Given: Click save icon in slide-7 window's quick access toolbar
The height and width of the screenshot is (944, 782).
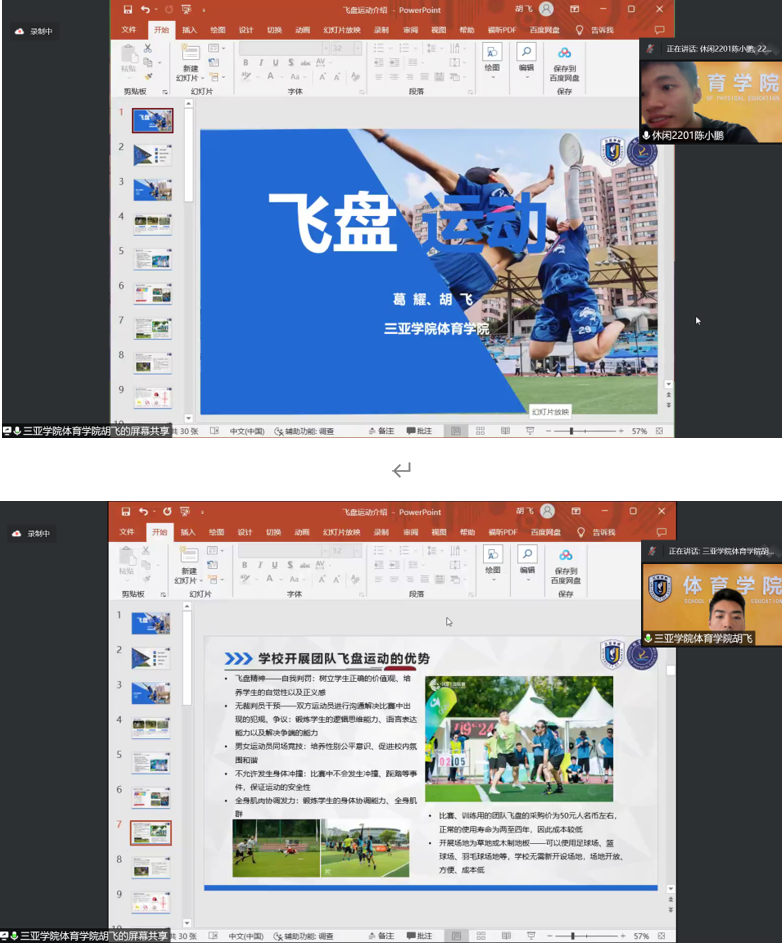Looking at the screenshot, I should pos(126,512).
